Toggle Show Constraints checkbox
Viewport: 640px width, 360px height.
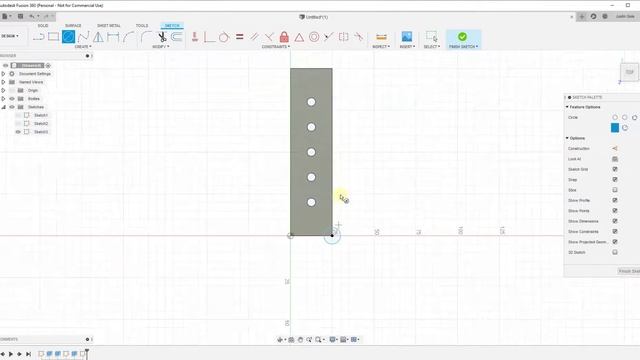click(615, 231)
